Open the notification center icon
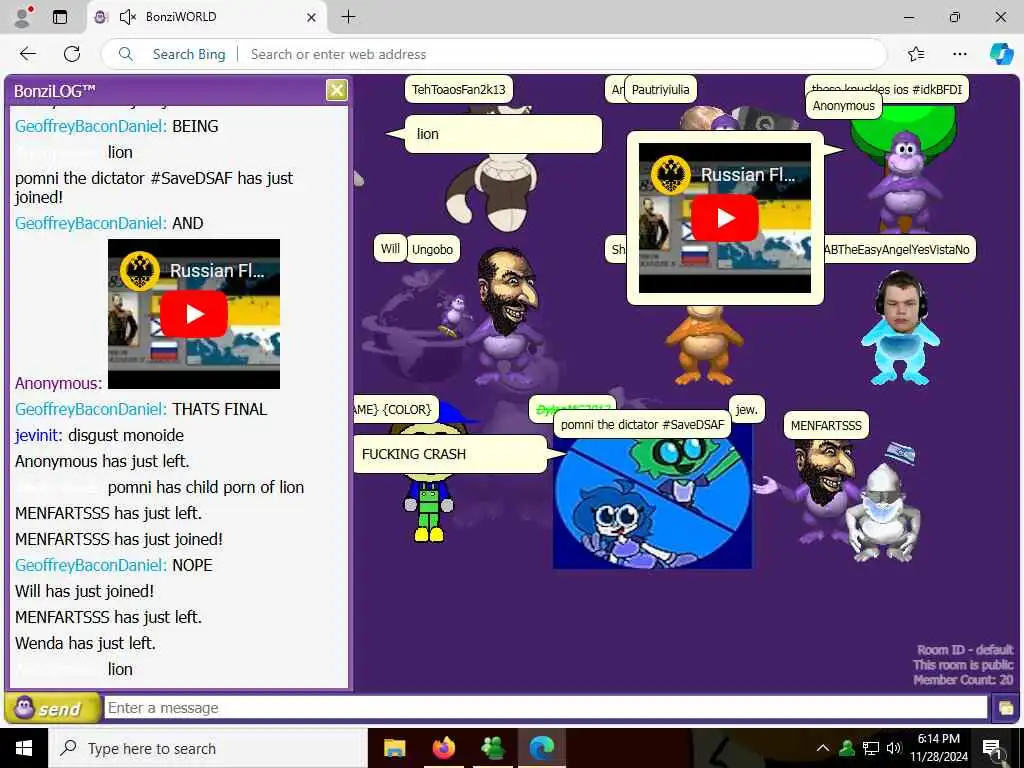 992,749
